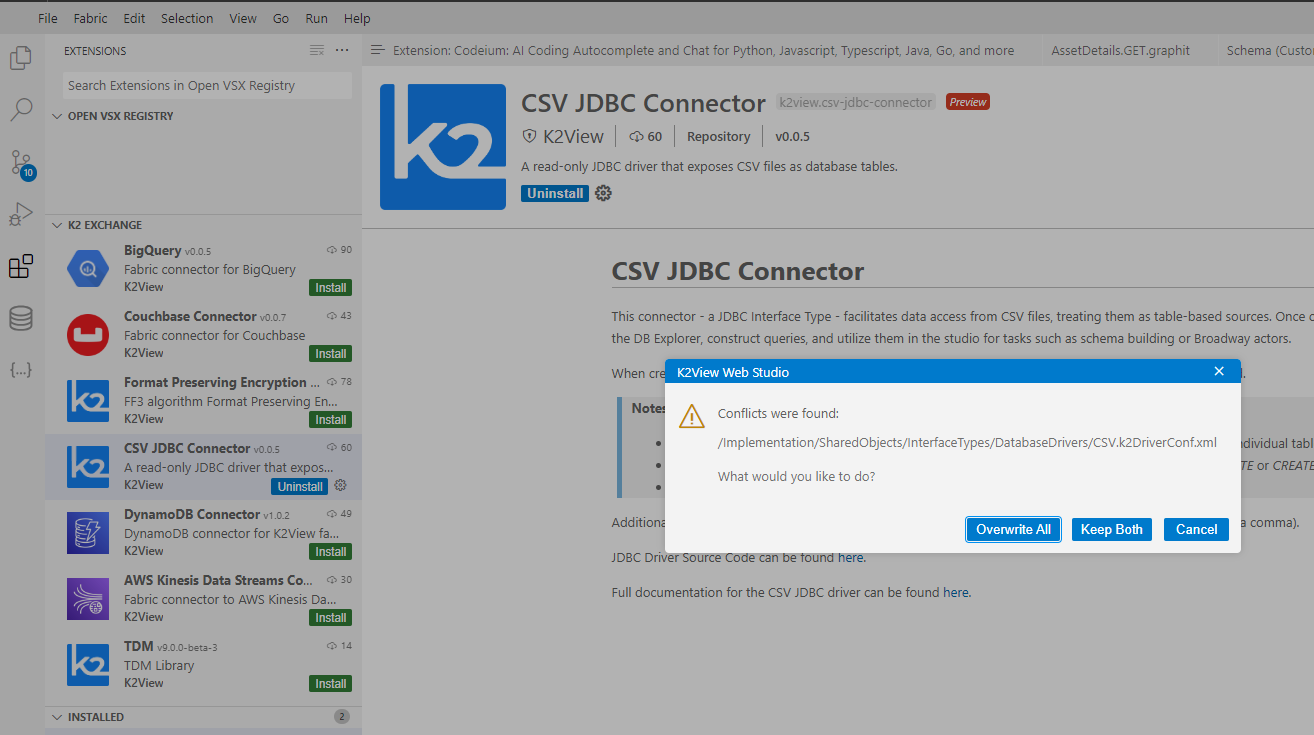
Task: Open the Search view icon
Action: (21, 110)
